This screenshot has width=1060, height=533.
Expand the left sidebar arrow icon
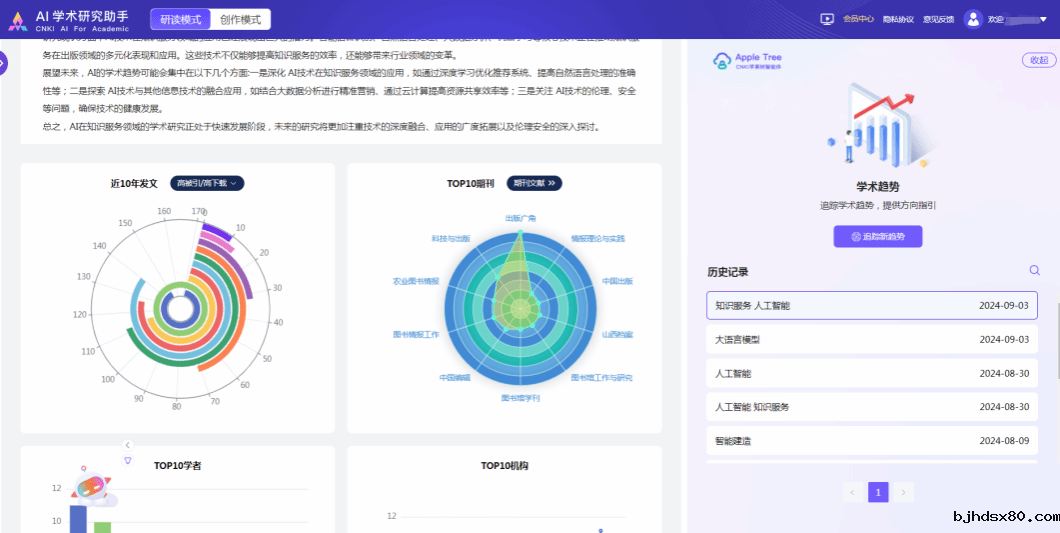point(3,63)
